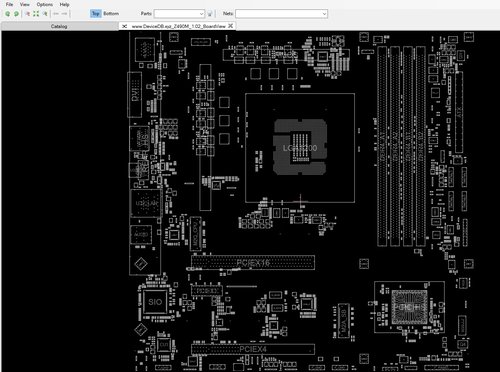Click the zoom-to-fit four arrows icon
The width and height of the screenshot is (500, 372).
pyautogui.click(x=36, y=14)
